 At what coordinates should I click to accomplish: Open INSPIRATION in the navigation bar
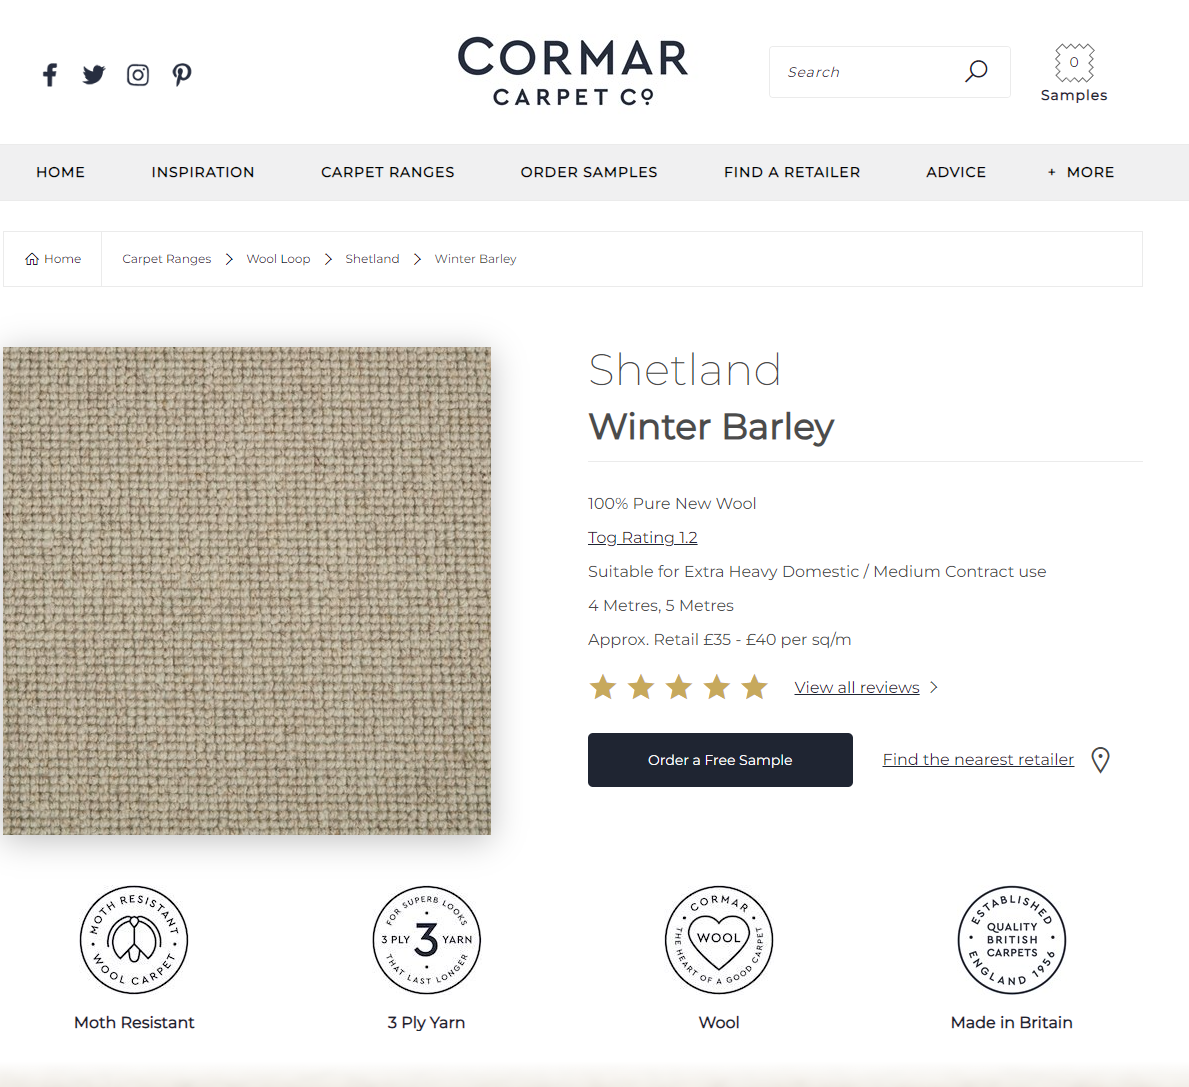point(202,172)
